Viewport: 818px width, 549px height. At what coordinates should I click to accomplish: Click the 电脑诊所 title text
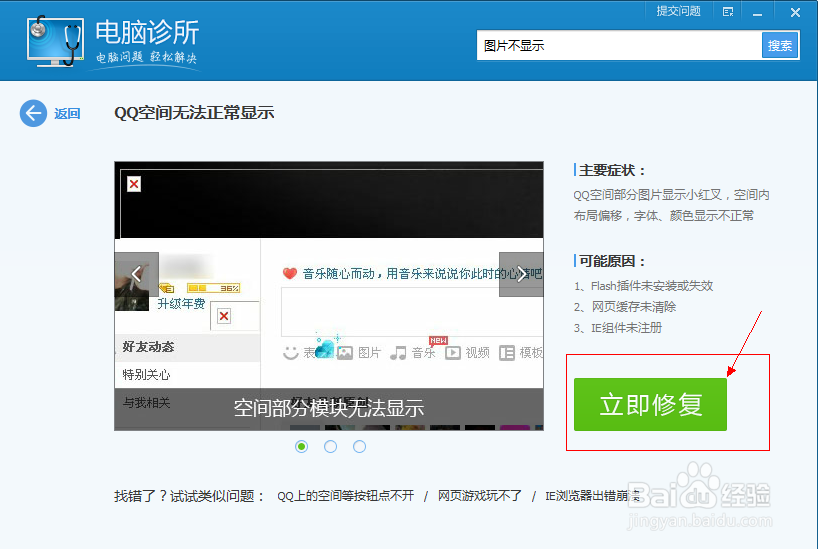click(x=147, y=32)
